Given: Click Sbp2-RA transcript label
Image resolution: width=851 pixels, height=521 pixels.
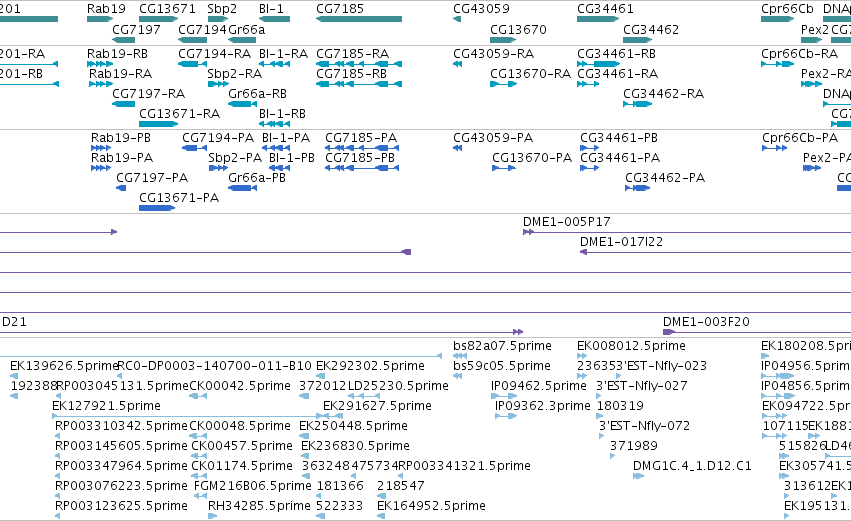Looking at the screenshot, I should click(x=234, y=74).
